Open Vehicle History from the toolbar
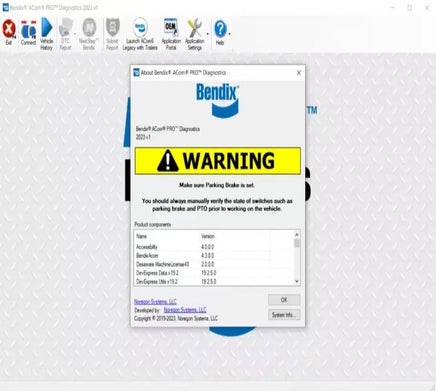This screenshot has height=391, width=436. 47,33
